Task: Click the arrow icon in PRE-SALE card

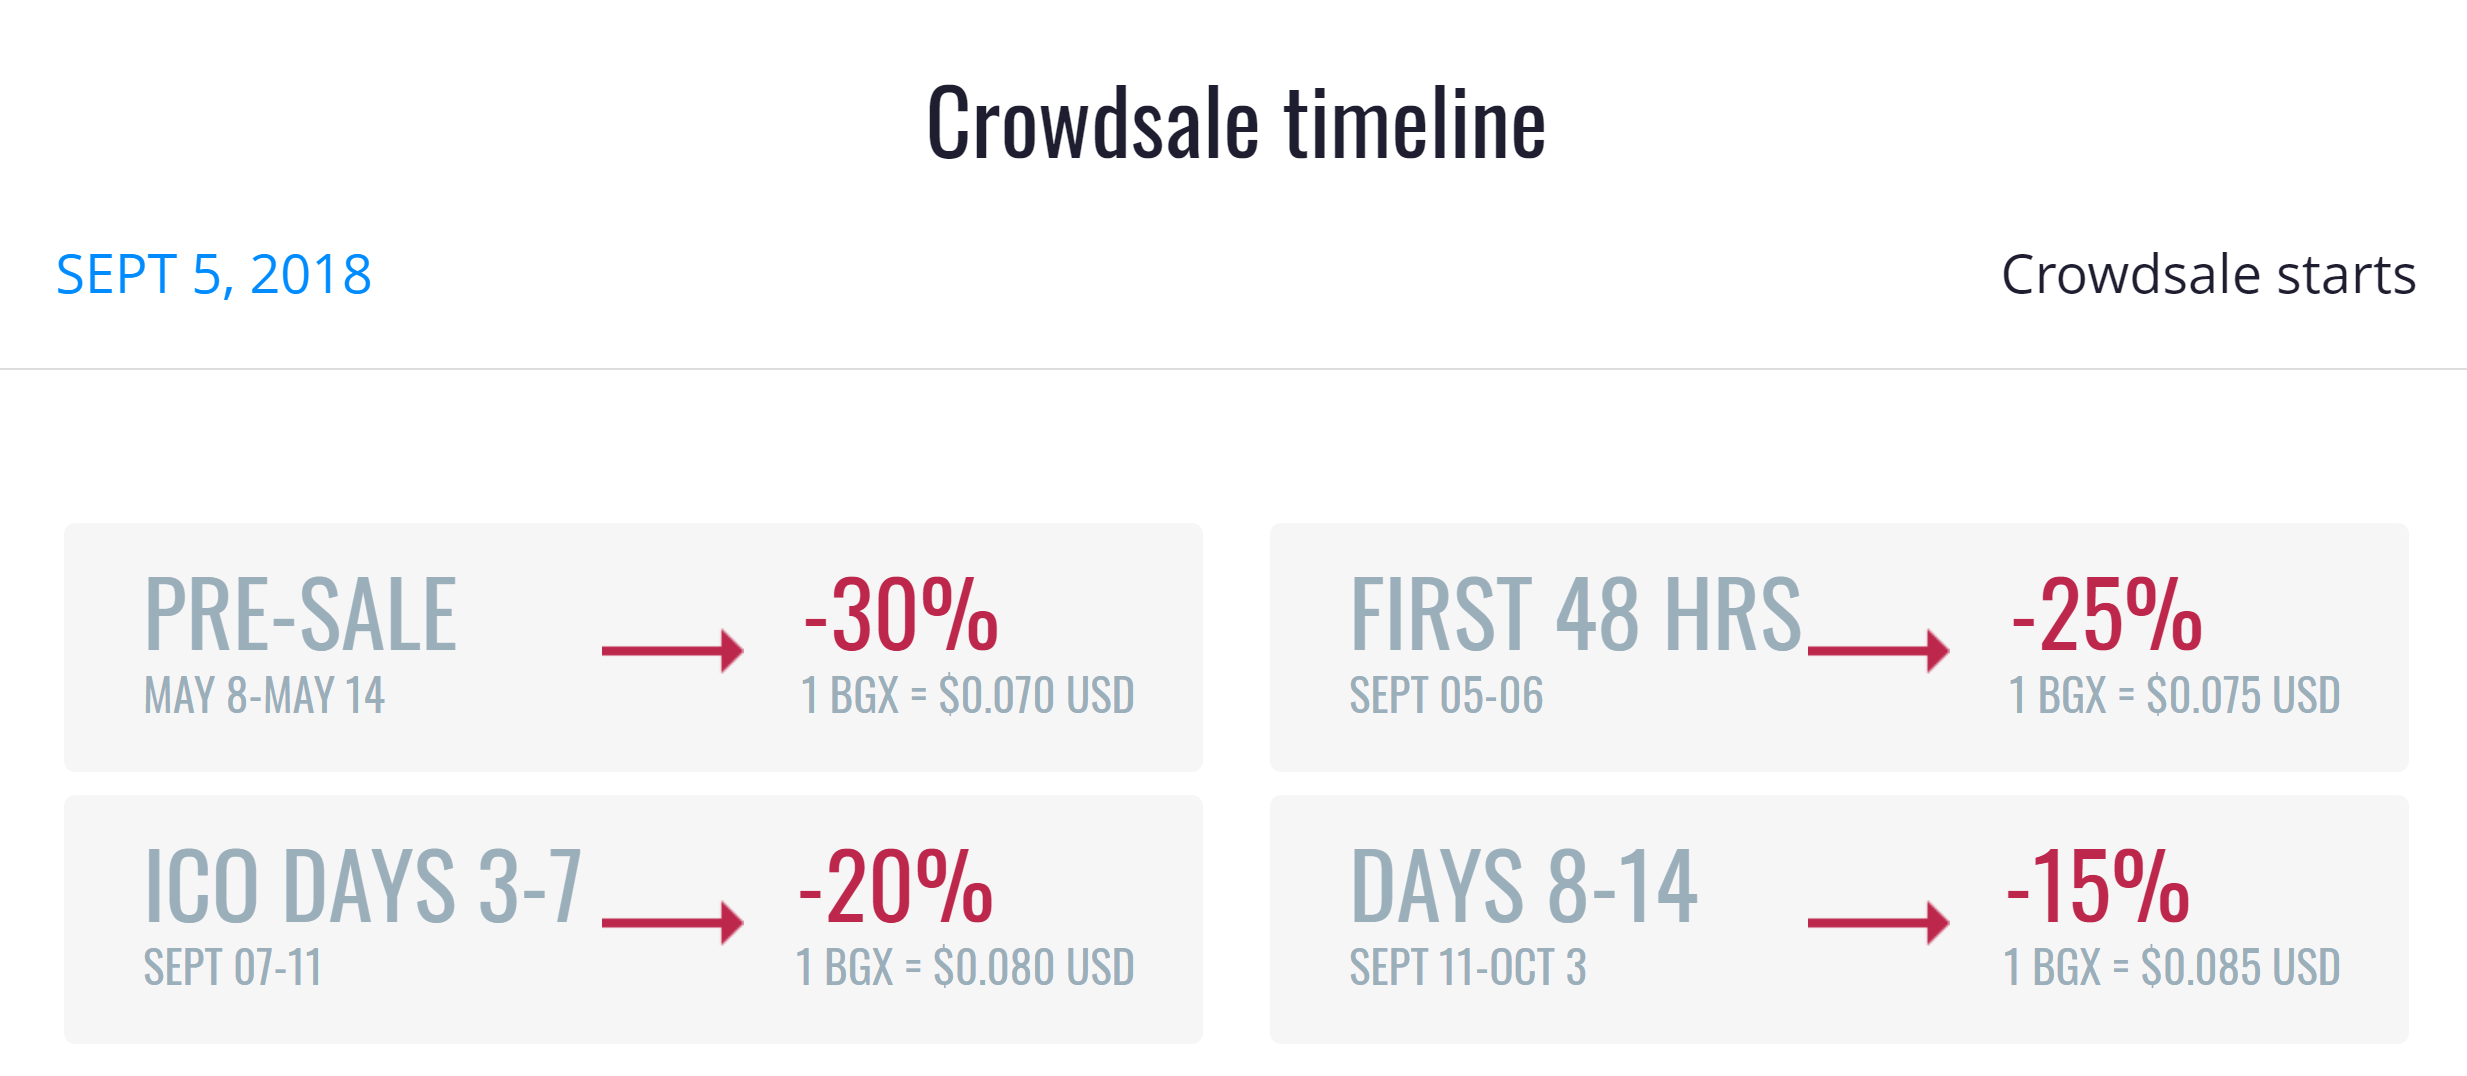Action: (x=672, y=650)
